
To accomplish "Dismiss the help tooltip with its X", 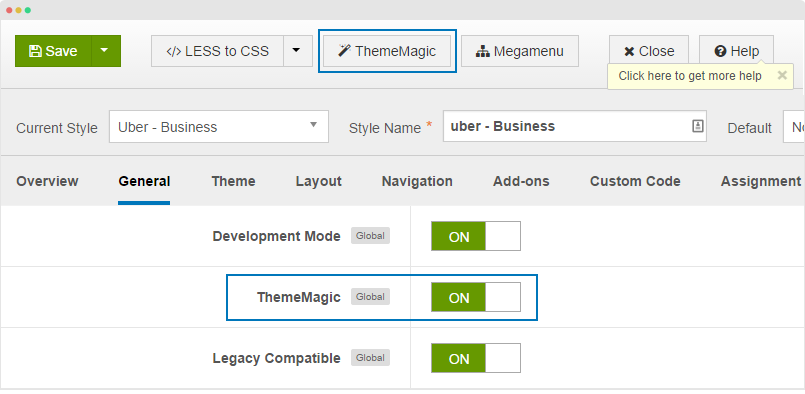I will click(782, 76).
